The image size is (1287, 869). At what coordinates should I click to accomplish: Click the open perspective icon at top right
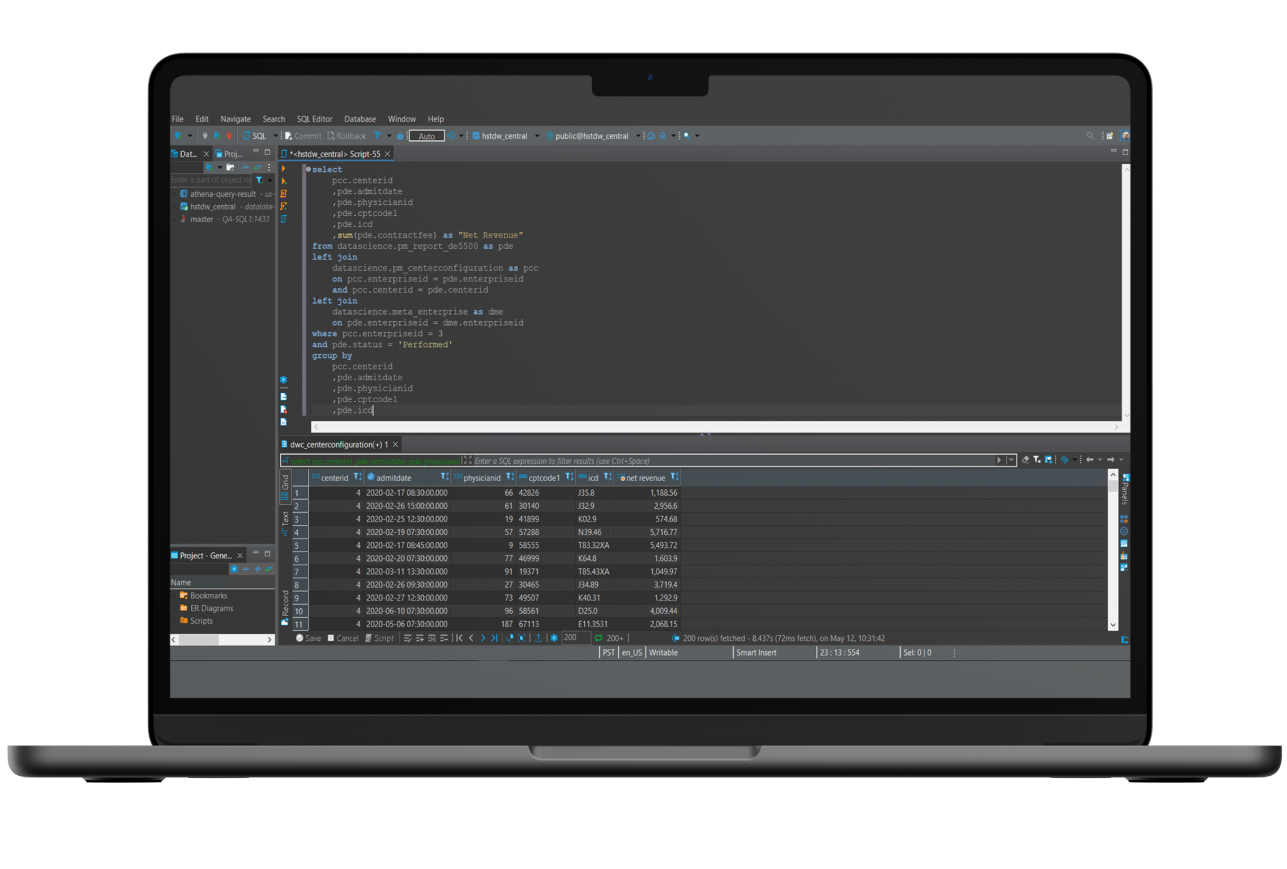pyautogui.click(x=1109, y=135)
